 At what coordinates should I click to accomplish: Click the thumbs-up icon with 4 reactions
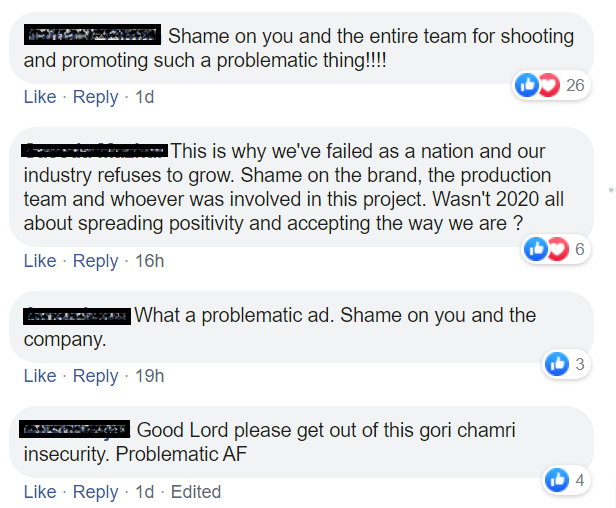(x=557, y=480)
